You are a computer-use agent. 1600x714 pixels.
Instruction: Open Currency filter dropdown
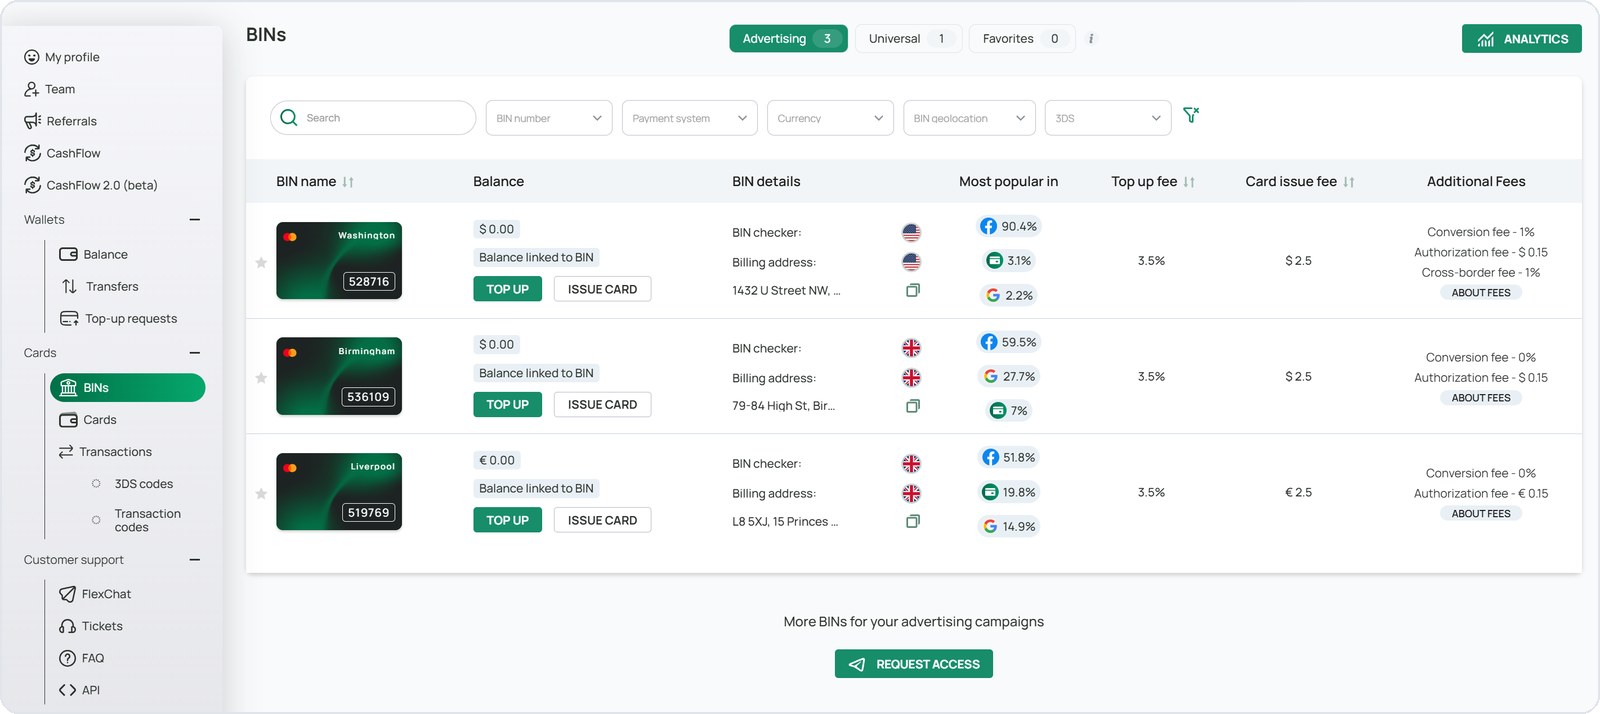[830, 118]
